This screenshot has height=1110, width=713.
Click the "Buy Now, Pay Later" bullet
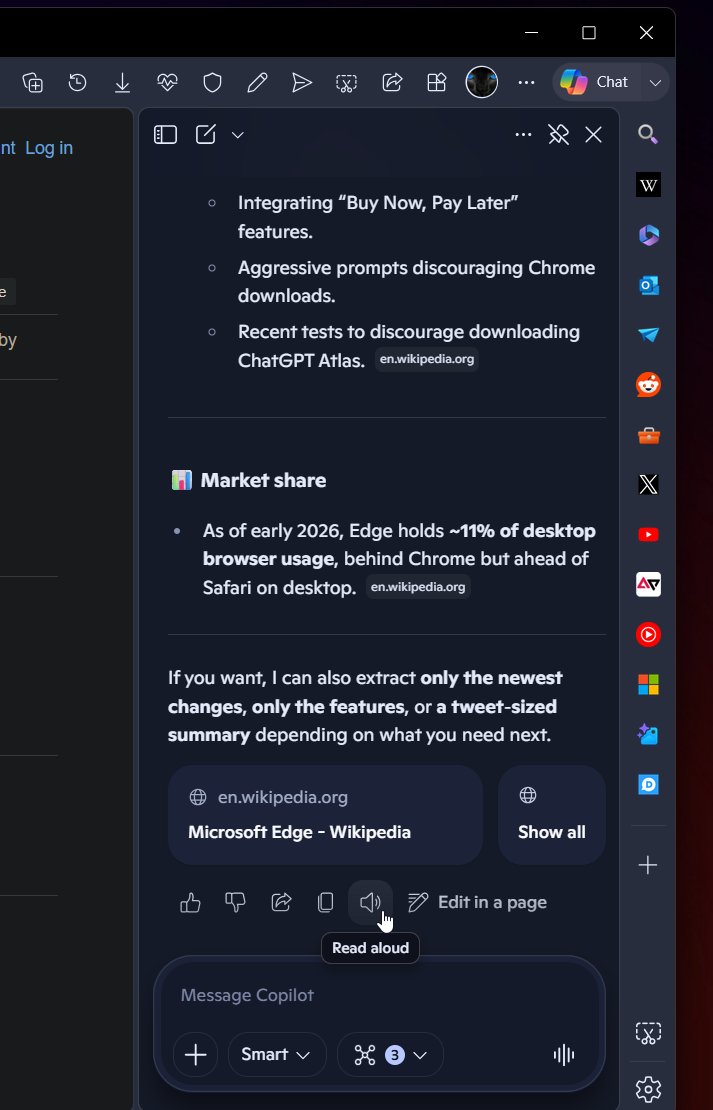[378, 217]
